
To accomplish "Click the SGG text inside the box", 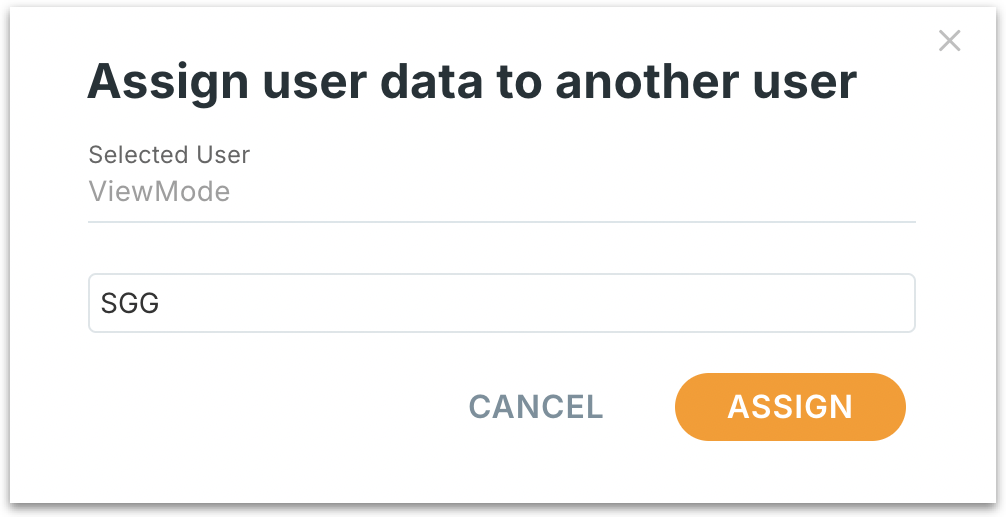I will click(x=131, y=303).
